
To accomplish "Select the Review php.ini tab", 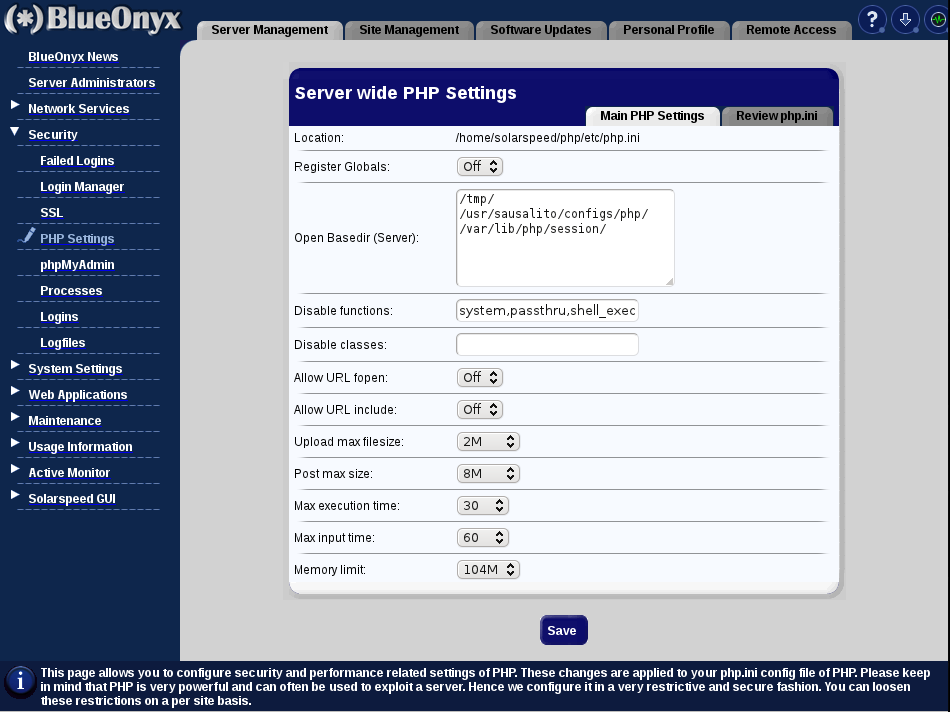I will [x=776, y=116].
